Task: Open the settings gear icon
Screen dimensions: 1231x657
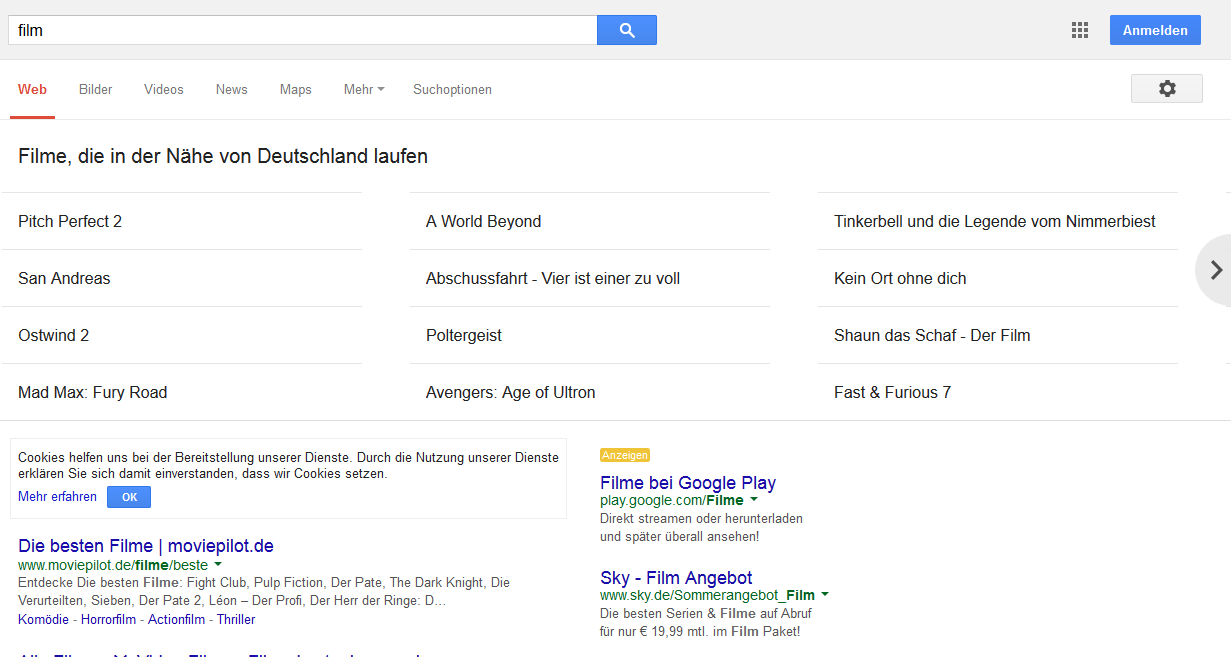Action: click(x=1166, y=88)
